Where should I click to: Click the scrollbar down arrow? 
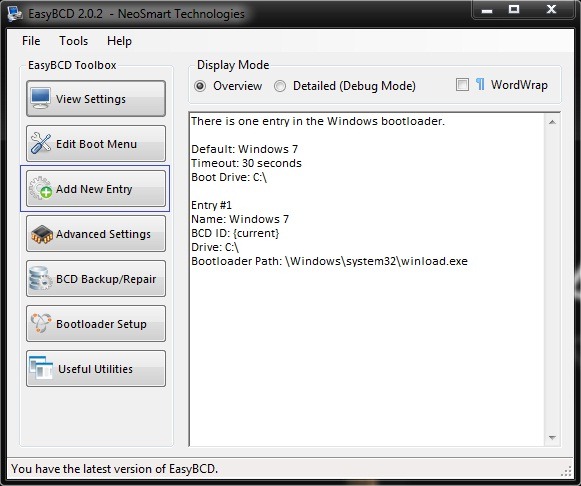click(x=552, y=437)
